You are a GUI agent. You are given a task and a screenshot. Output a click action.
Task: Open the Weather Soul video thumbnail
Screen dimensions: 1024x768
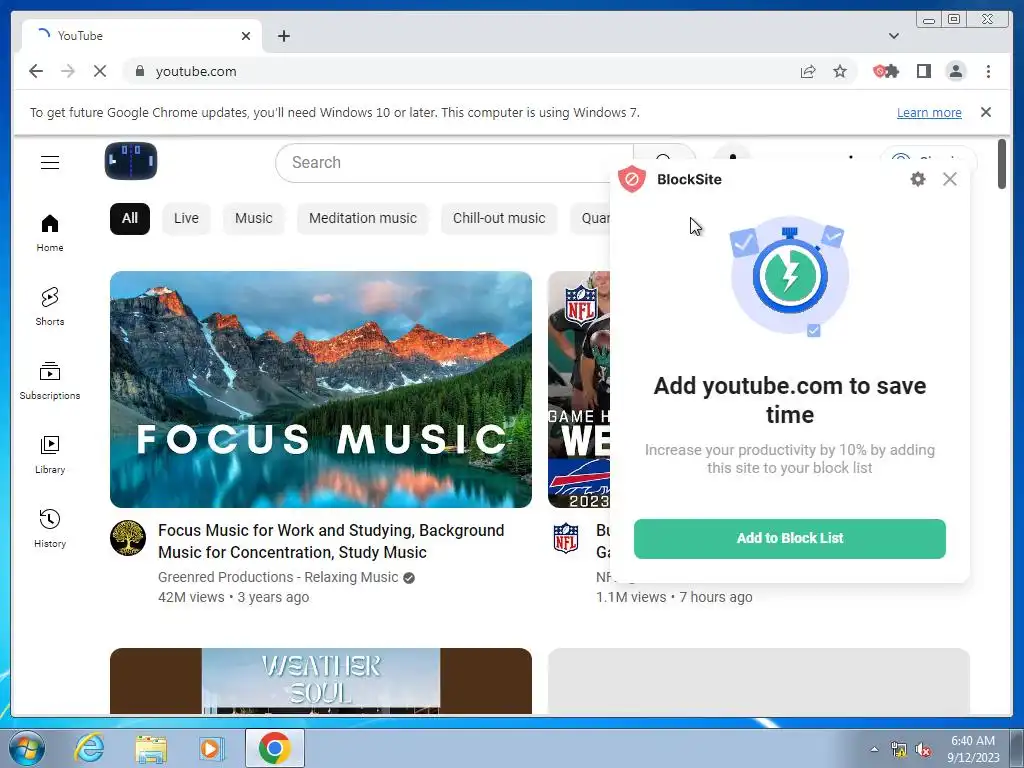pos(321,680)
